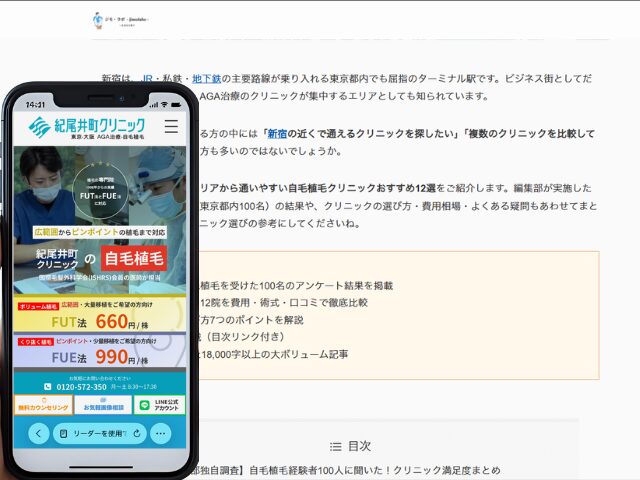The height and width of the screenshot is (480, 640).
Task: Click the FUE法 990円 price banner
Action: (100, 354)
